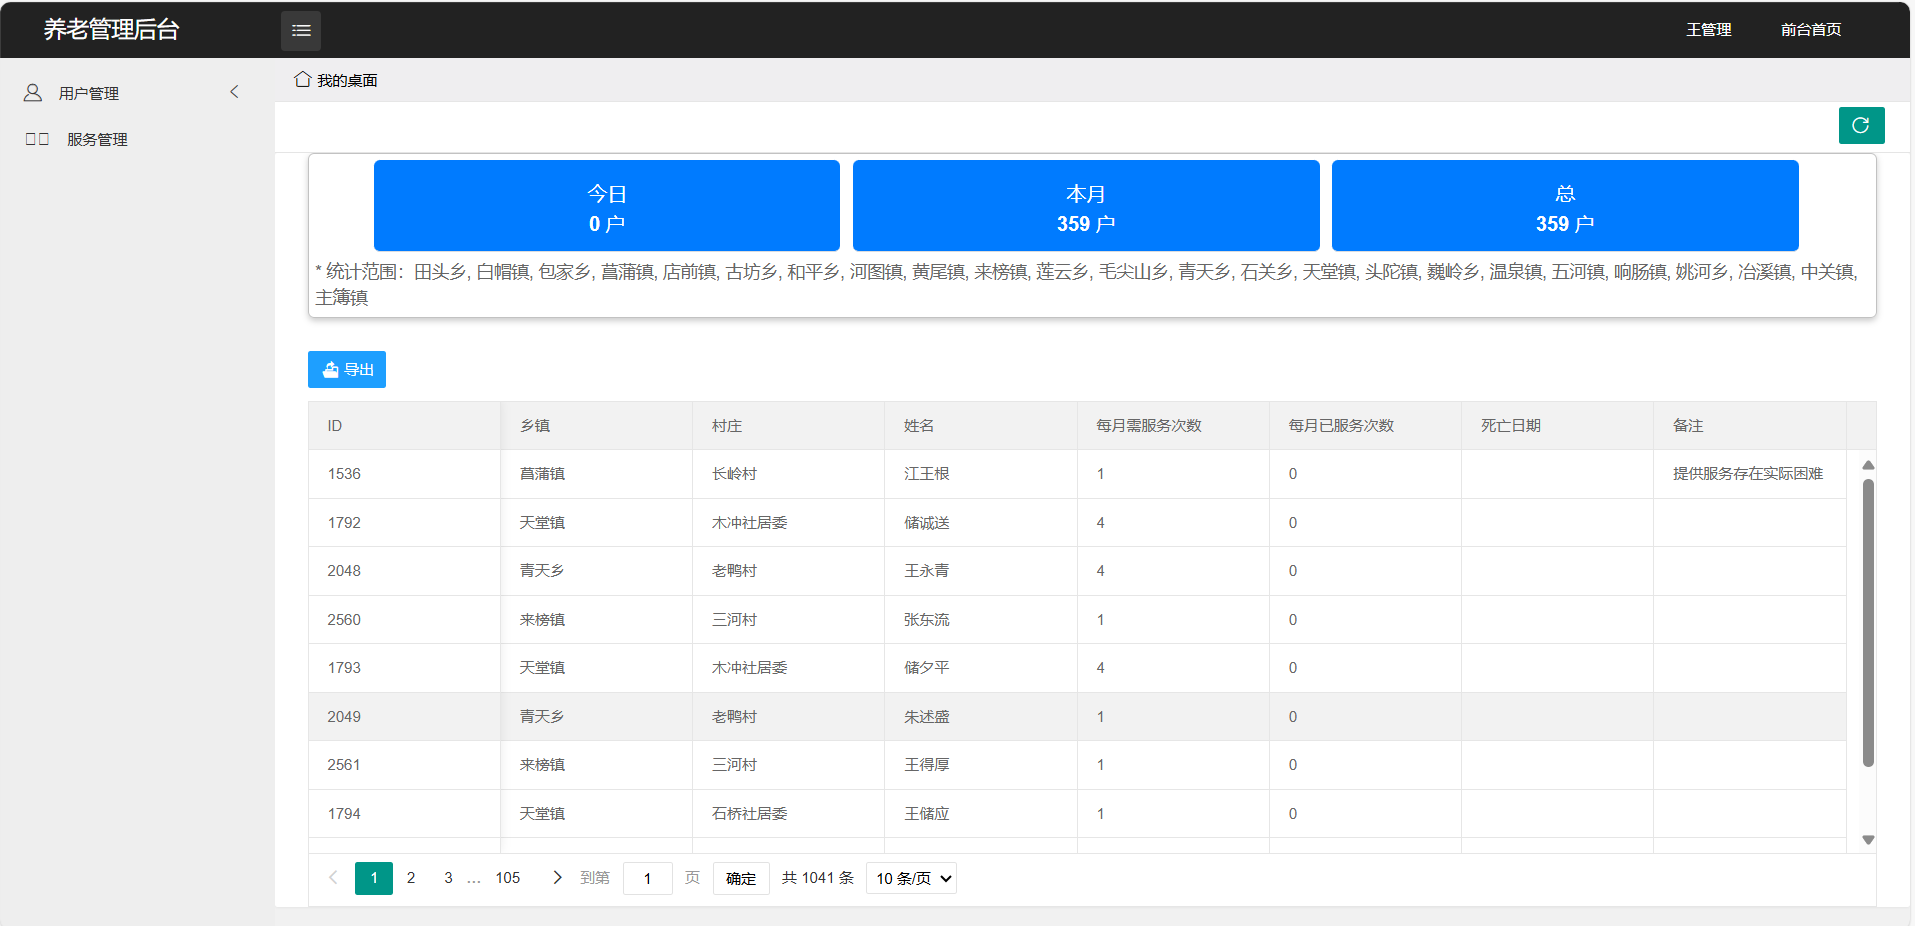Click the 今日 0 户 statistics card
Image resolution: width=1915 pixels, height=926 pixels.
607,205
